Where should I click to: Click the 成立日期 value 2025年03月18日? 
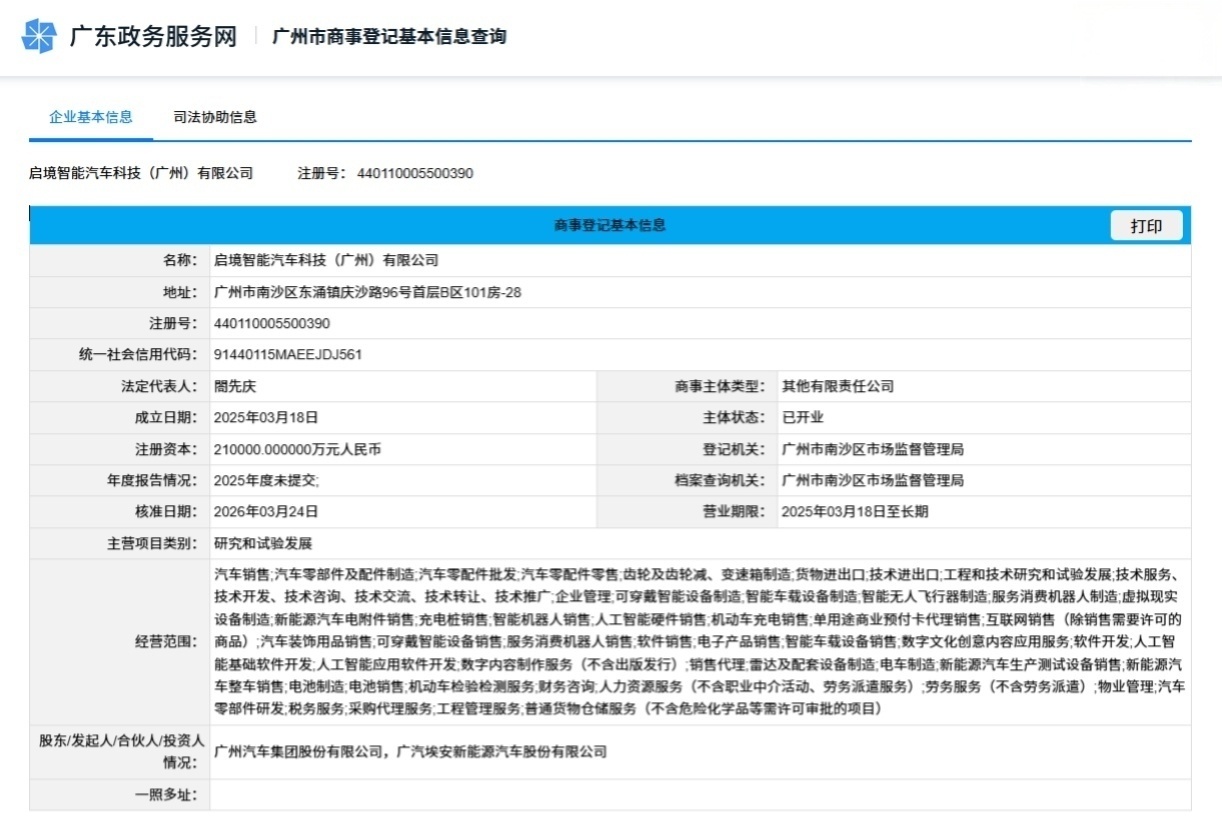click(265, 417)
